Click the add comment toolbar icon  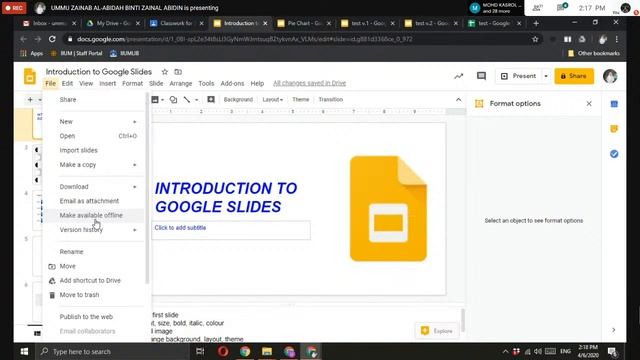(x=211, y=100)
